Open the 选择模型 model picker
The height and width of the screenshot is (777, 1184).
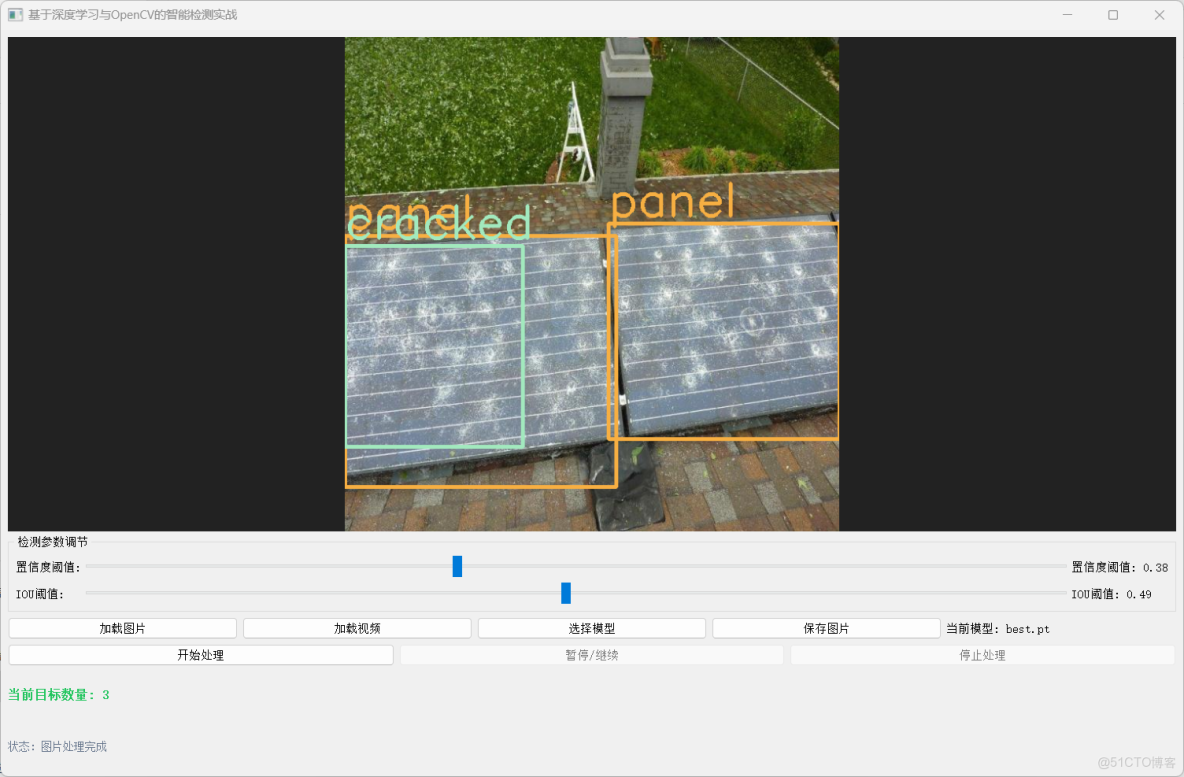coord(592,628)
